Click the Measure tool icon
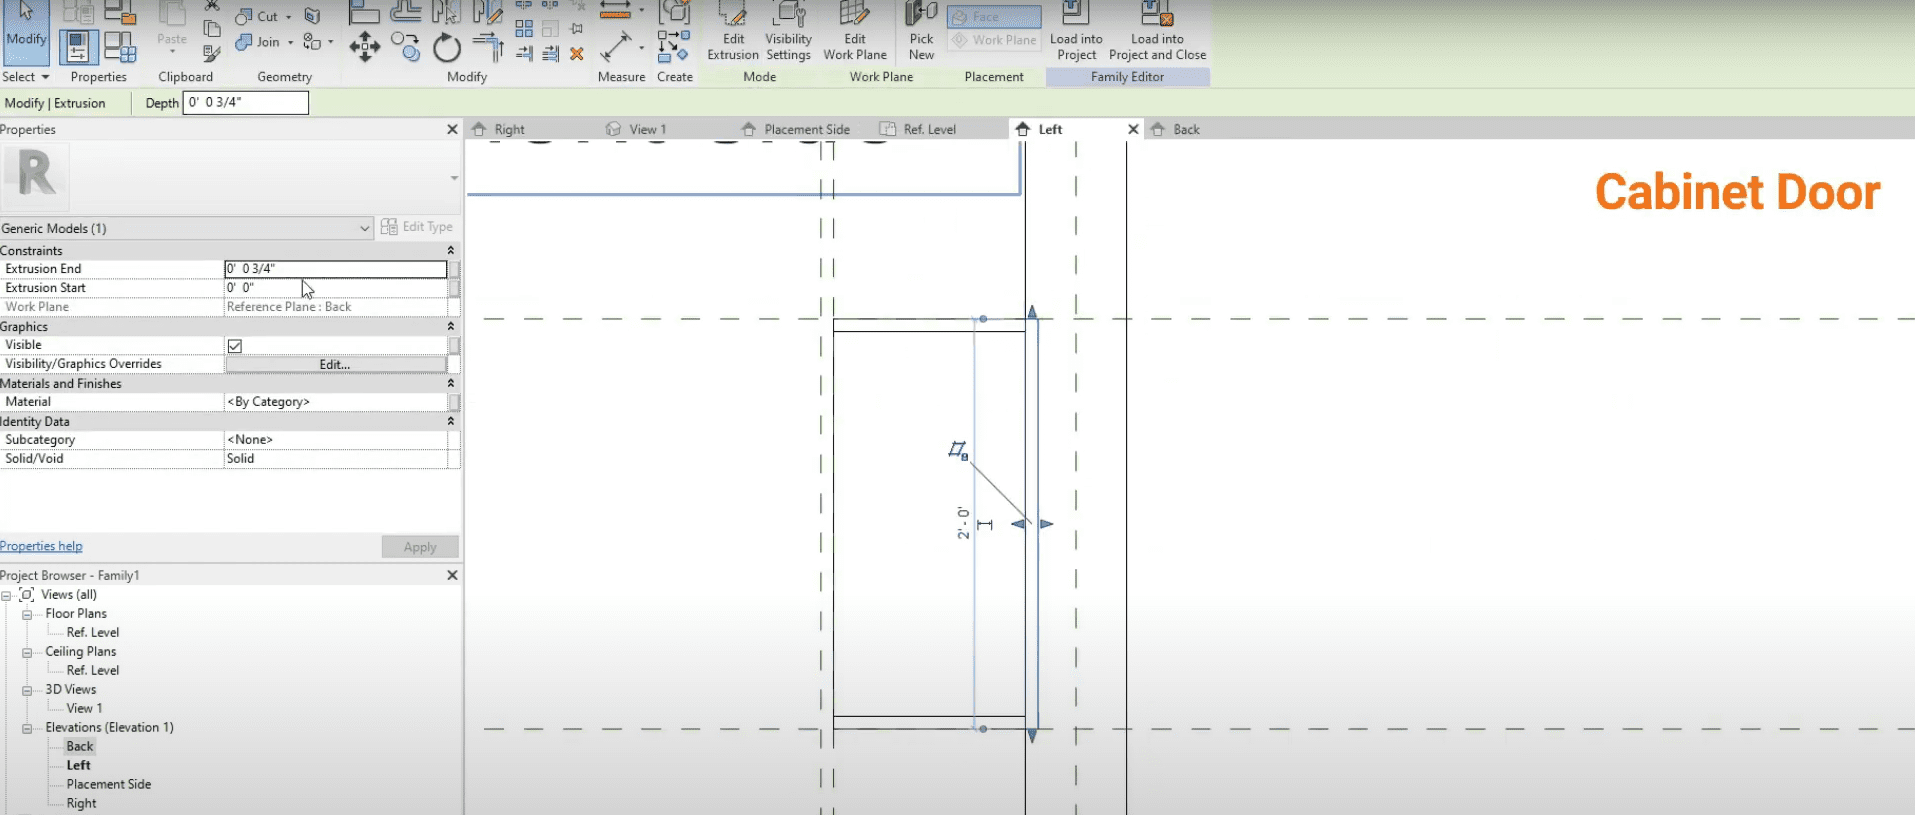The height and width of the screenshot is (815, 1915). point(616,47)
